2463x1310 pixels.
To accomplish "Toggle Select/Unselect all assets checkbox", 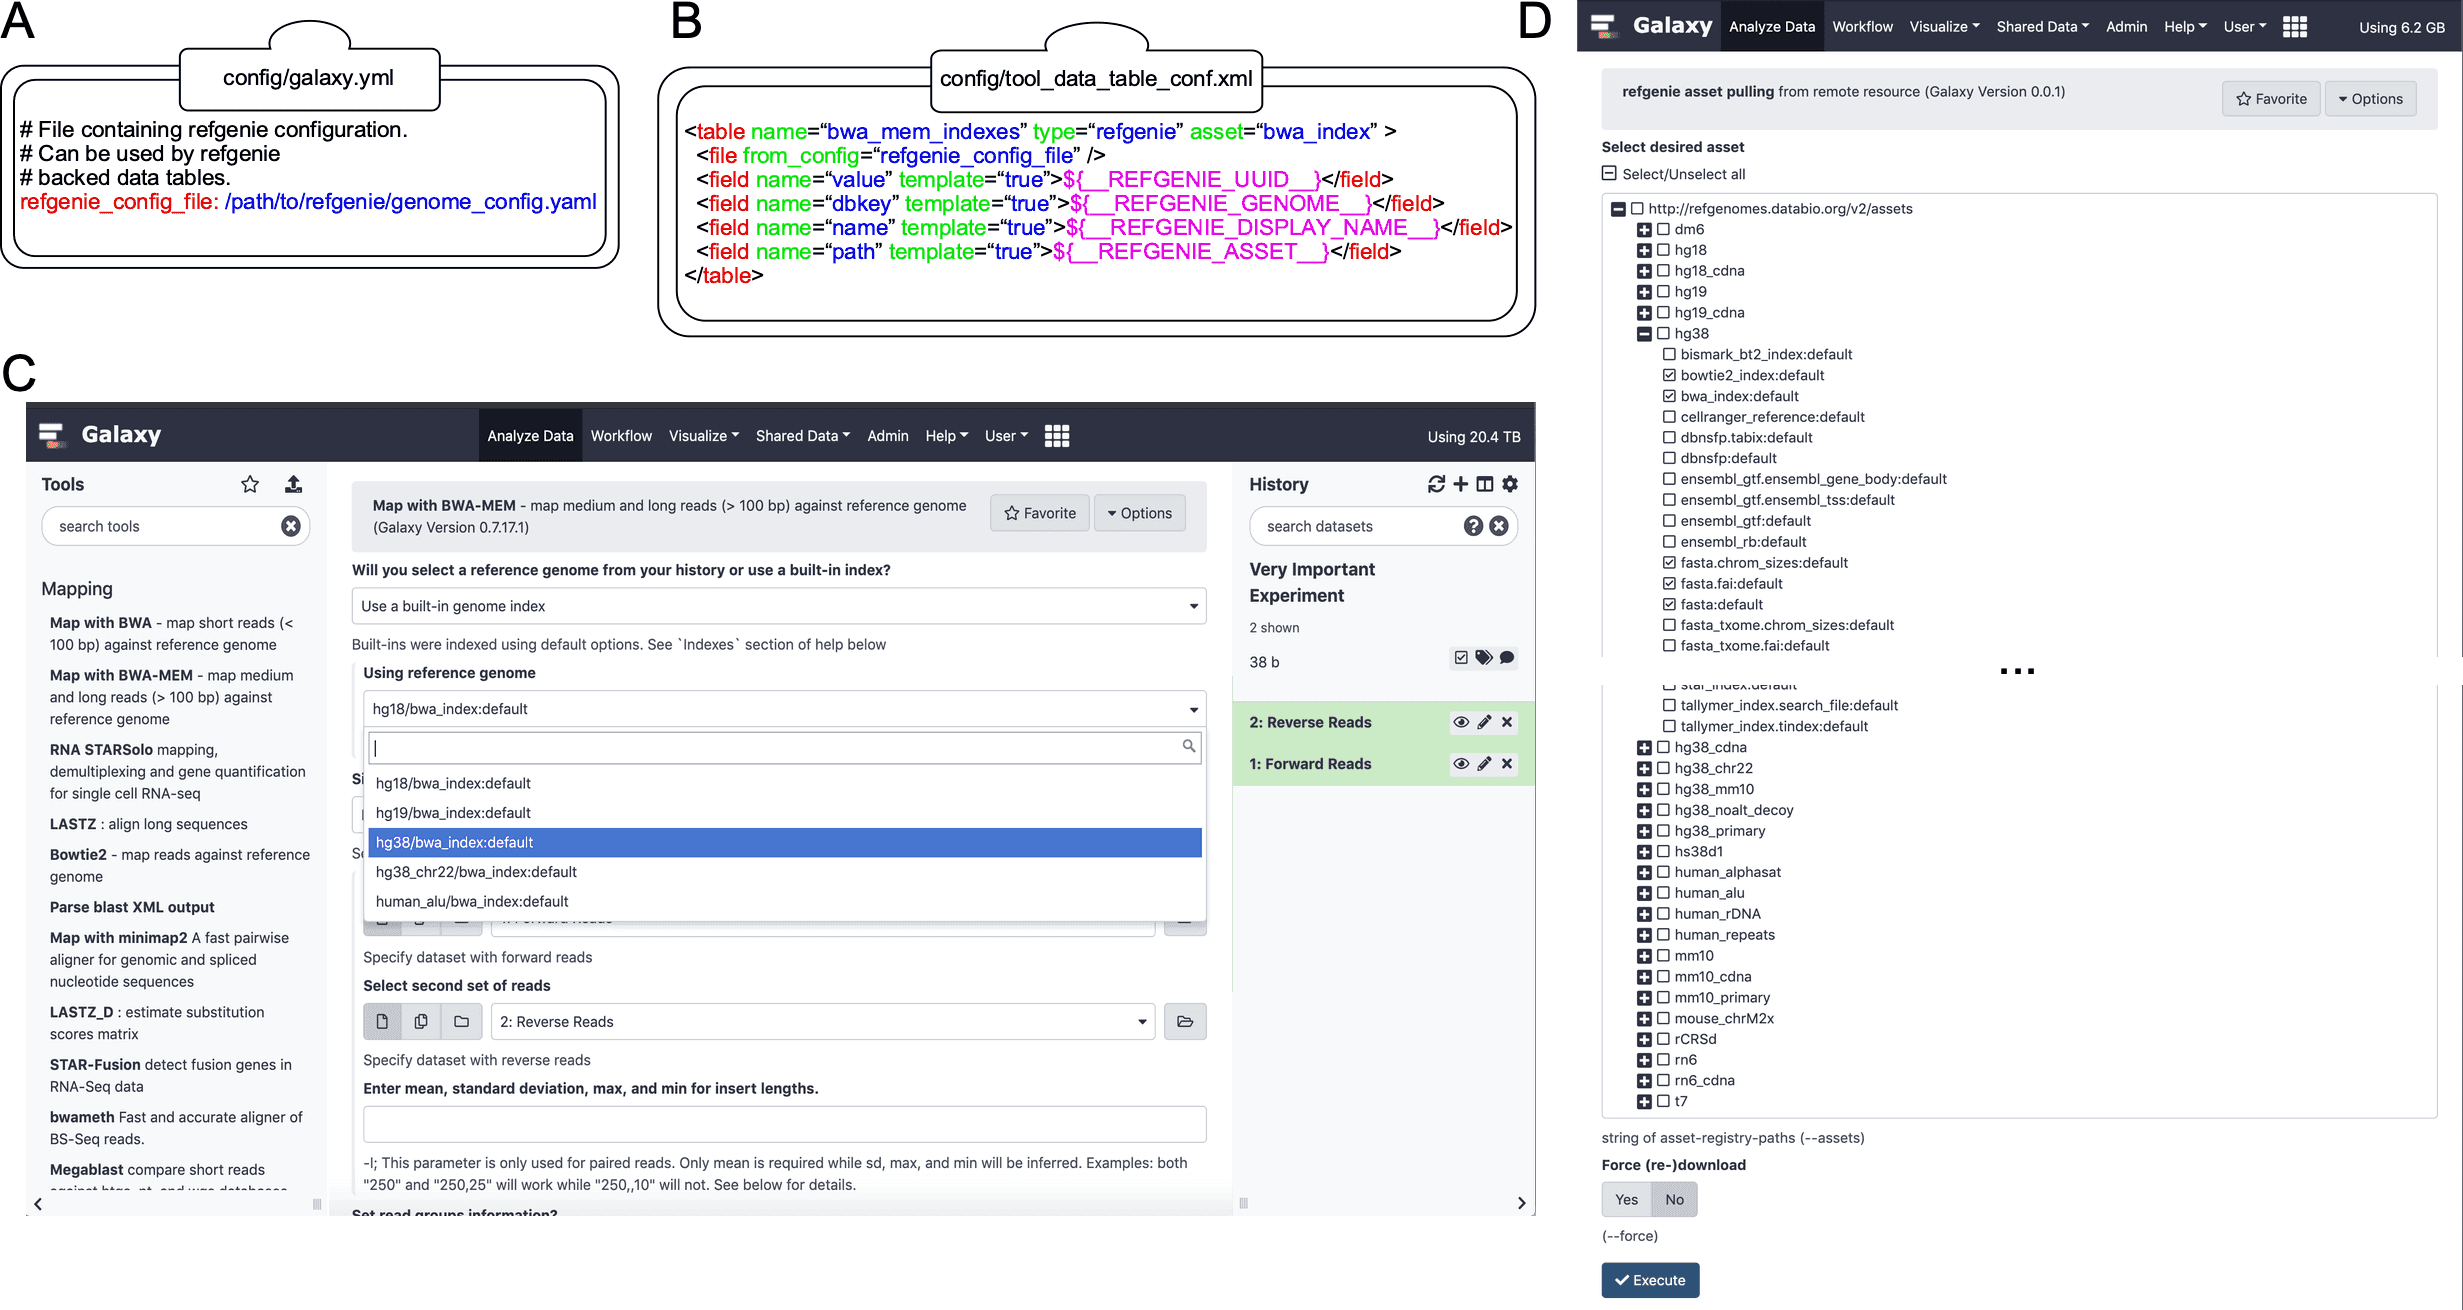I will tap(1609, 174).
